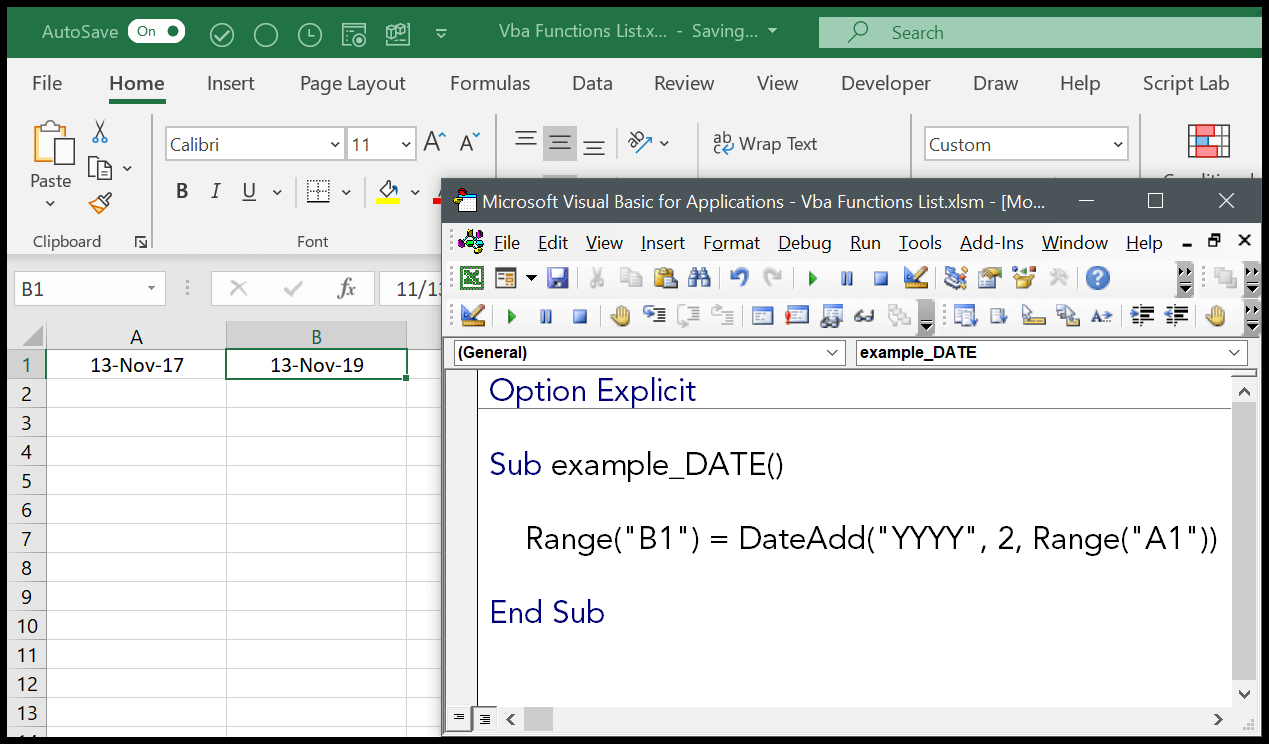
Task: Toggle the AutoSave switch to Off
Action: tap(156, 31)
